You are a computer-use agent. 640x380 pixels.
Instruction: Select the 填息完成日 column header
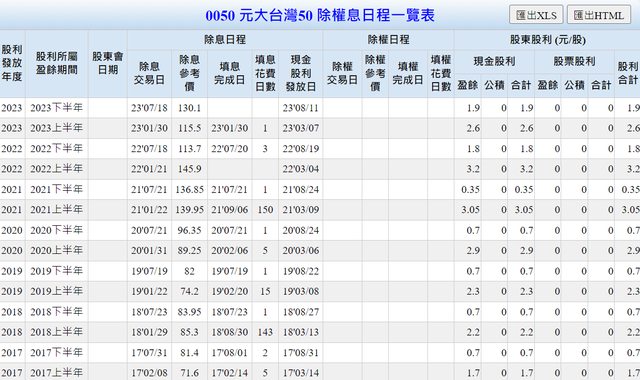[229, 73]
